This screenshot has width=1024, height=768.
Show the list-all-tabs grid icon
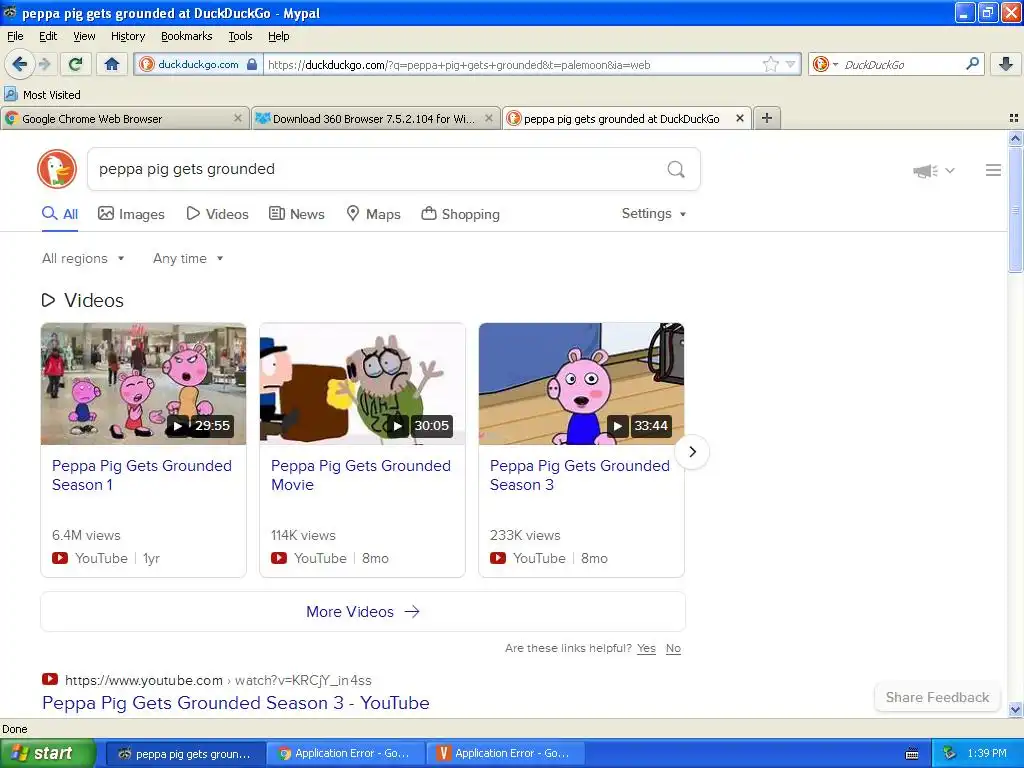click(1014, 118)
